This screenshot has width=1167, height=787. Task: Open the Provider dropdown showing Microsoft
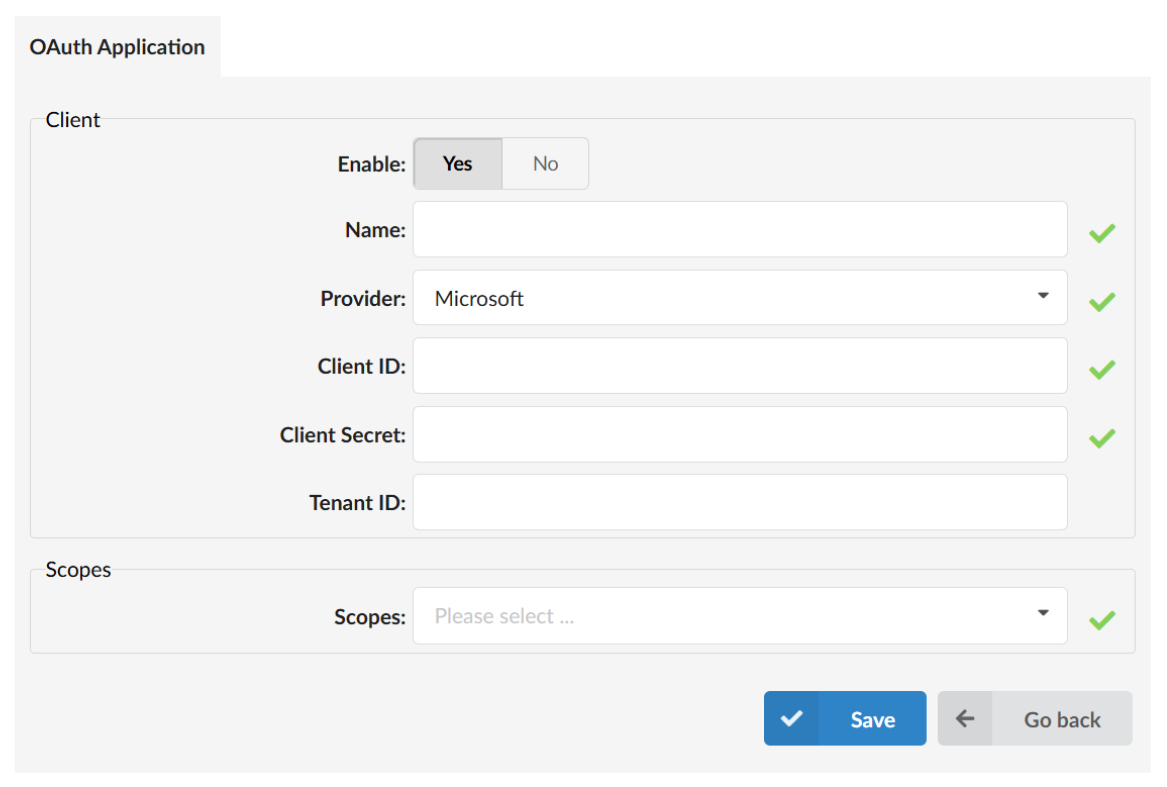click(x=740, y=298)
